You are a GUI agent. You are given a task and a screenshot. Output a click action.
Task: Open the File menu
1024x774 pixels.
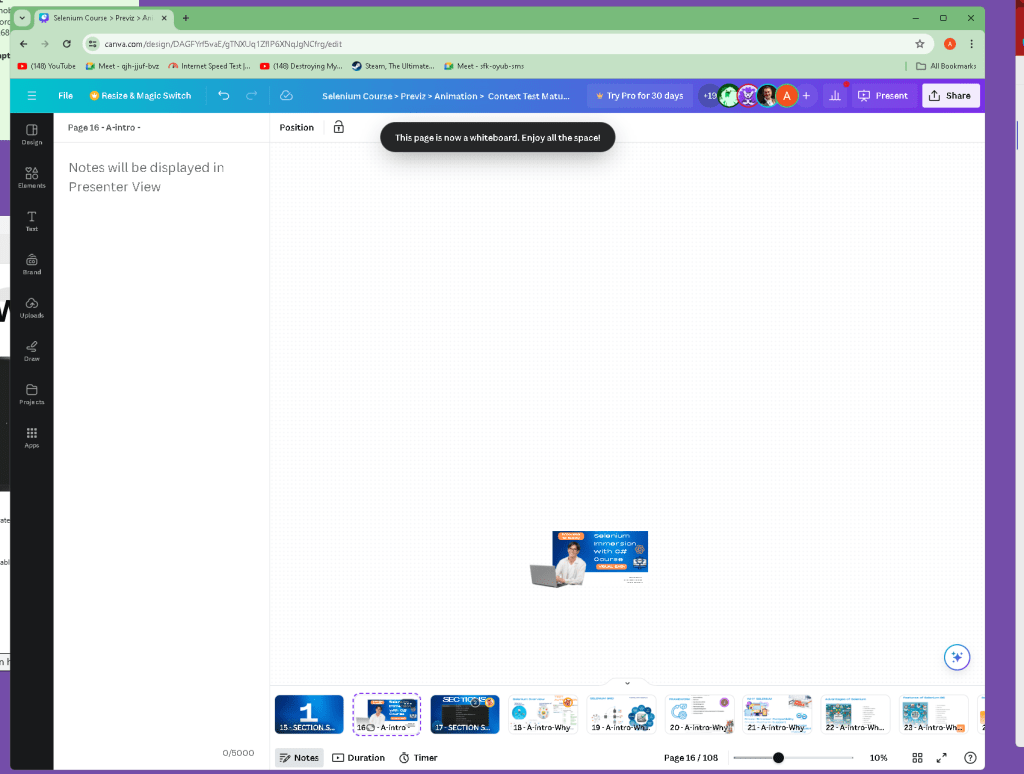pos(65,95)
